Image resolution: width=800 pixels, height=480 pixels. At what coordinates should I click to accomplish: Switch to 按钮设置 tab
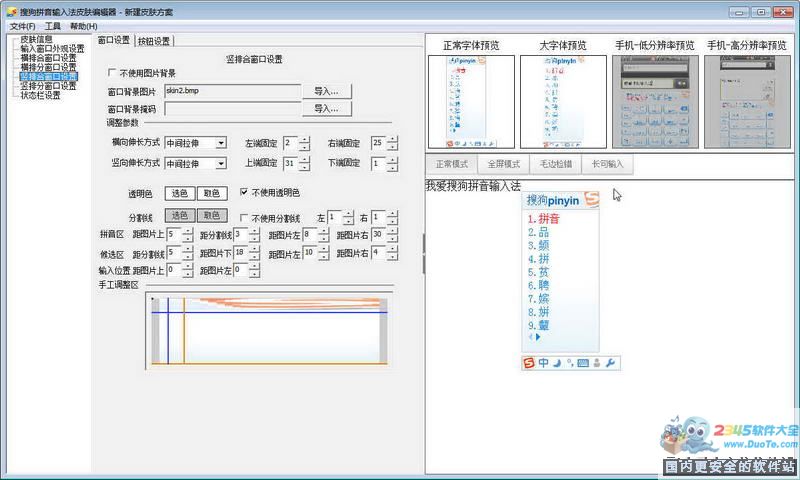coord(154,41)
